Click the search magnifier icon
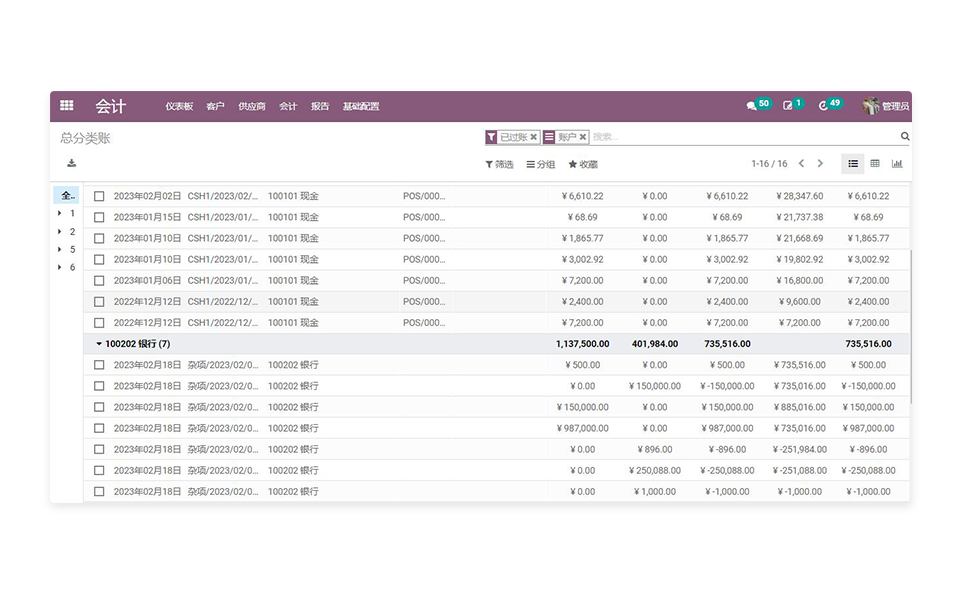This screenshot has width=962, height=593. point(905,137)
